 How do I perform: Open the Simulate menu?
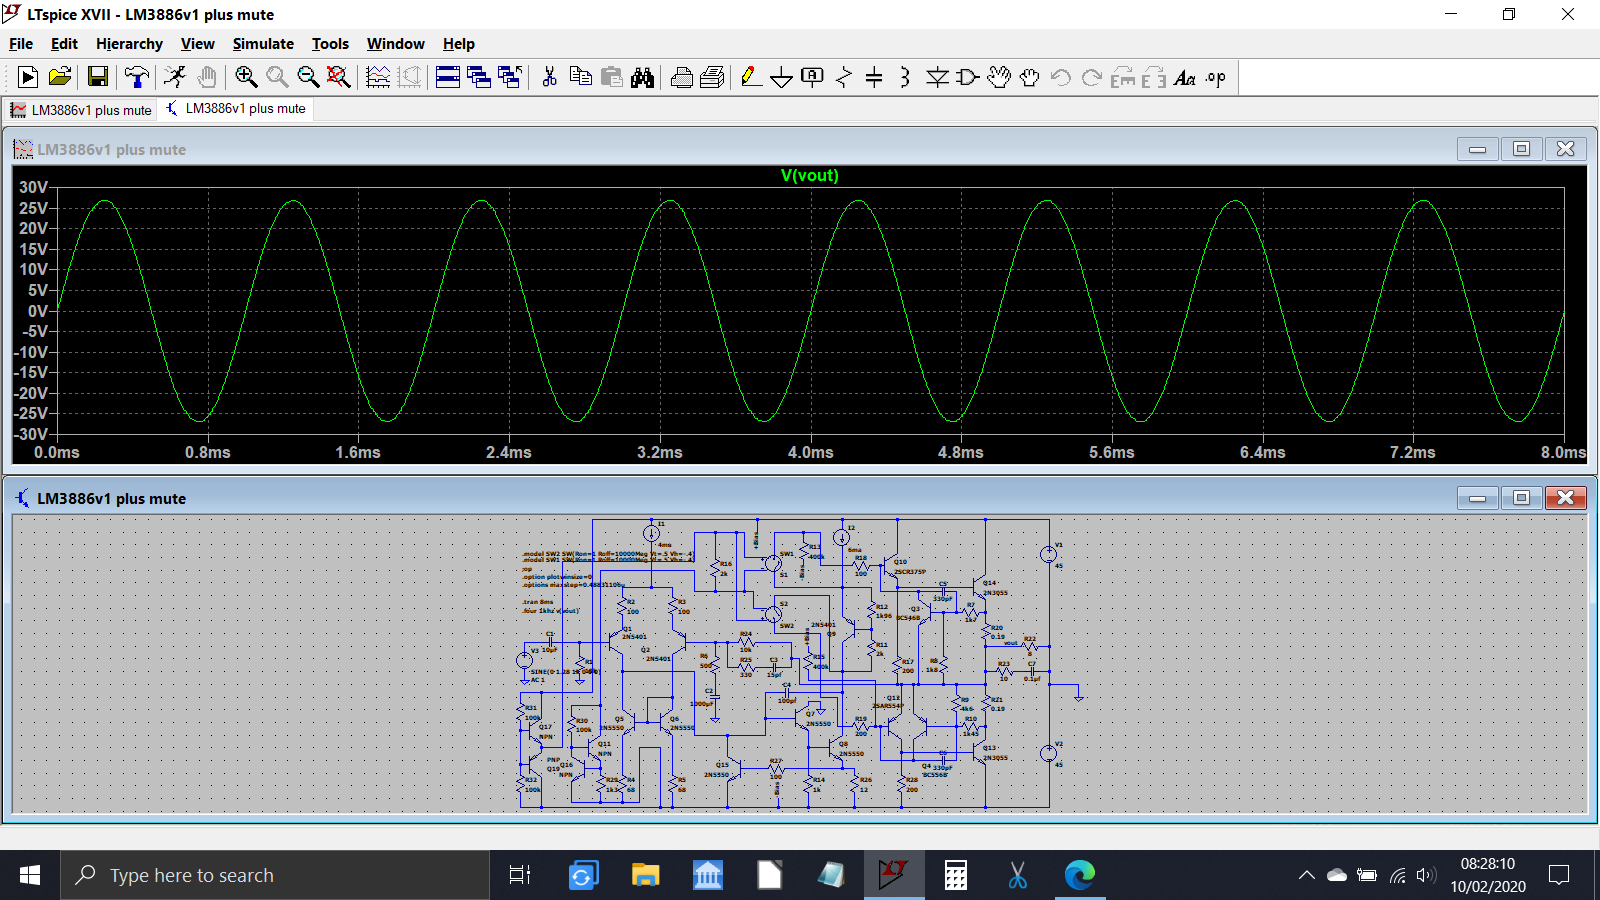tap(263, 44)
